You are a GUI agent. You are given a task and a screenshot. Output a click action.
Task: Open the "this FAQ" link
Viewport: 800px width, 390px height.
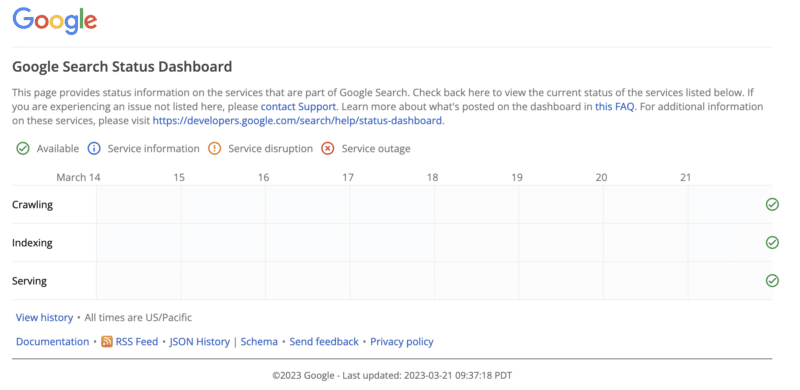615,107
